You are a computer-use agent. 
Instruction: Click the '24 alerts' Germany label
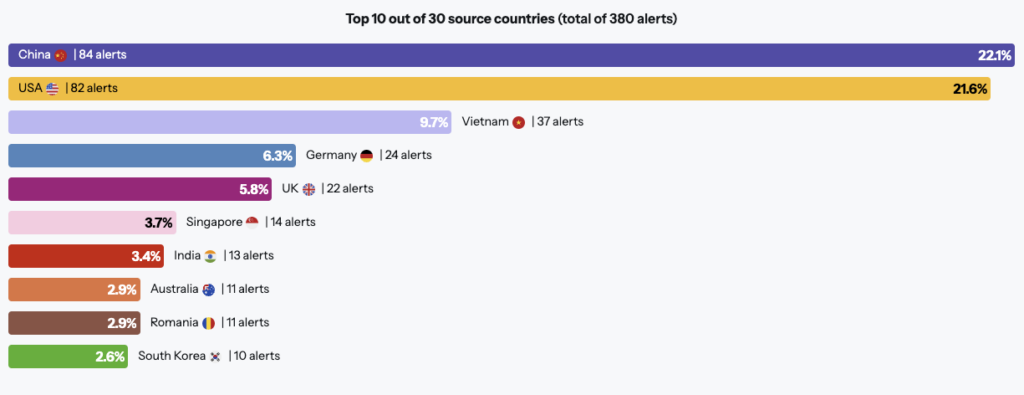(408, 155)
